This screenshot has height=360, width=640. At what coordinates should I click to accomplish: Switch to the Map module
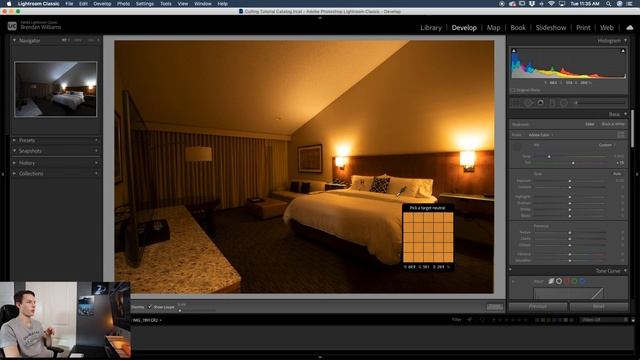click(x=493, y=27)
